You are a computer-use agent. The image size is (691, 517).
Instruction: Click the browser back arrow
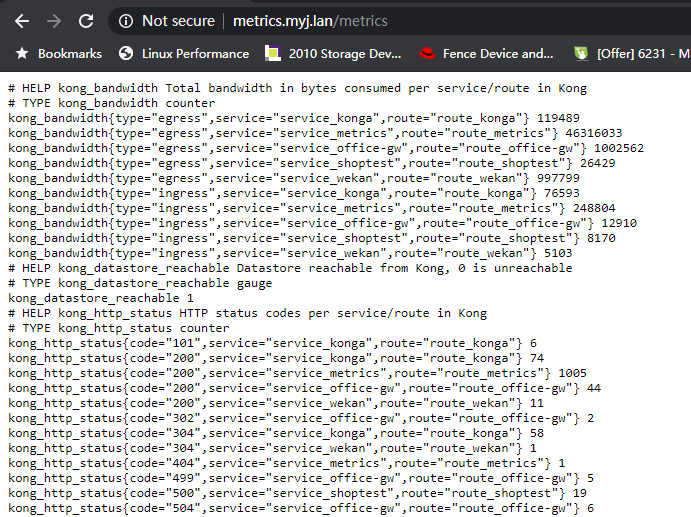click(21, 21)
